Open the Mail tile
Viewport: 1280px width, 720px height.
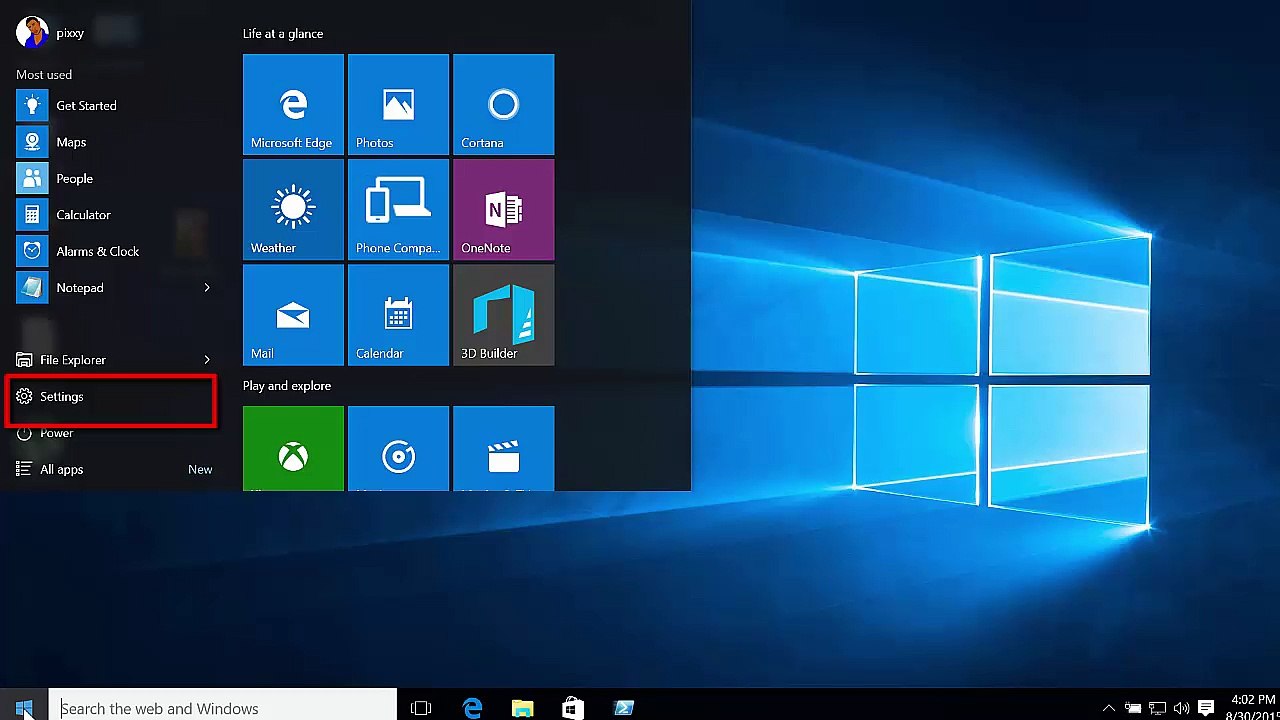pos(293,315)
